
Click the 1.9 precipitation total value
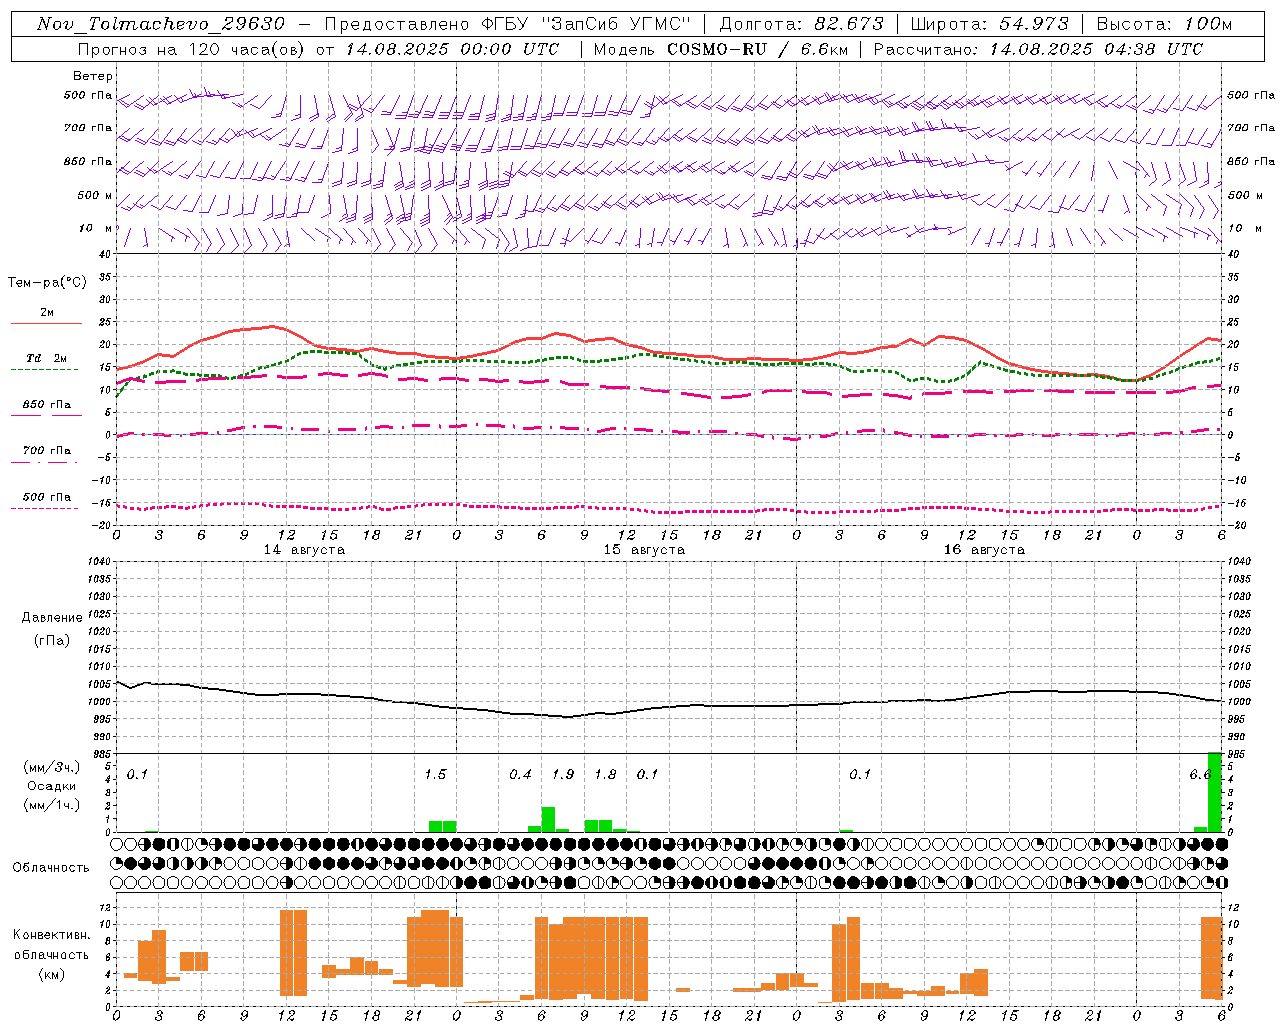563,775
